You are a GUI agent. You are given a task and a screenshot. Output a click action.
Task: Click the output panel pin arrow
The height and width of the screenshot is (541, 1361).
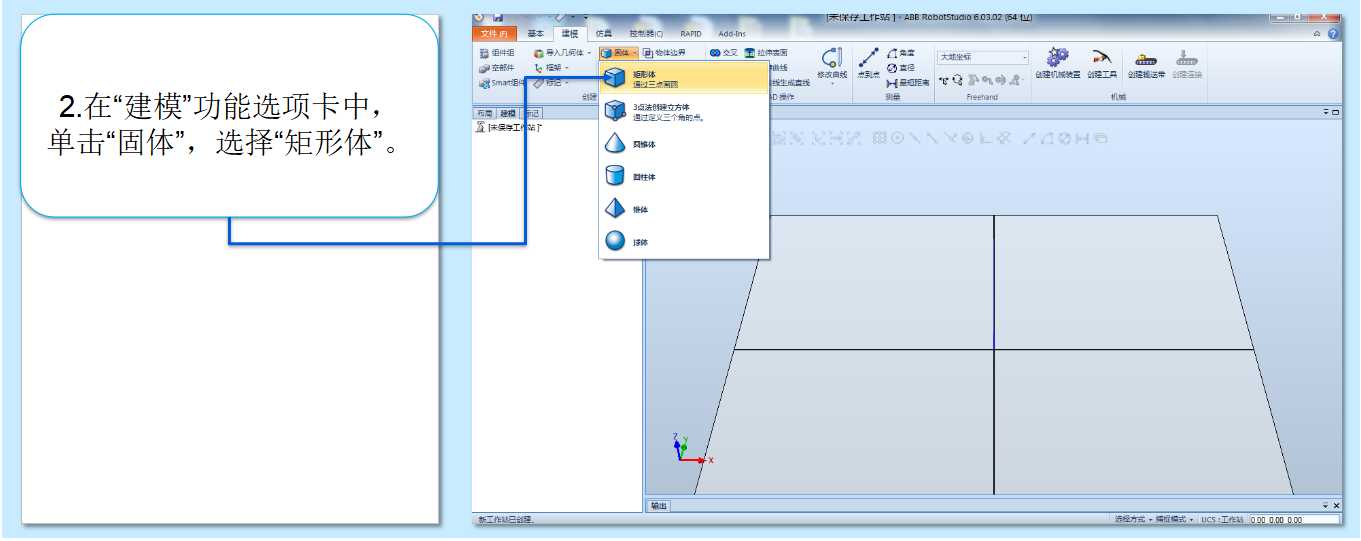click(x=1326, y=506)
